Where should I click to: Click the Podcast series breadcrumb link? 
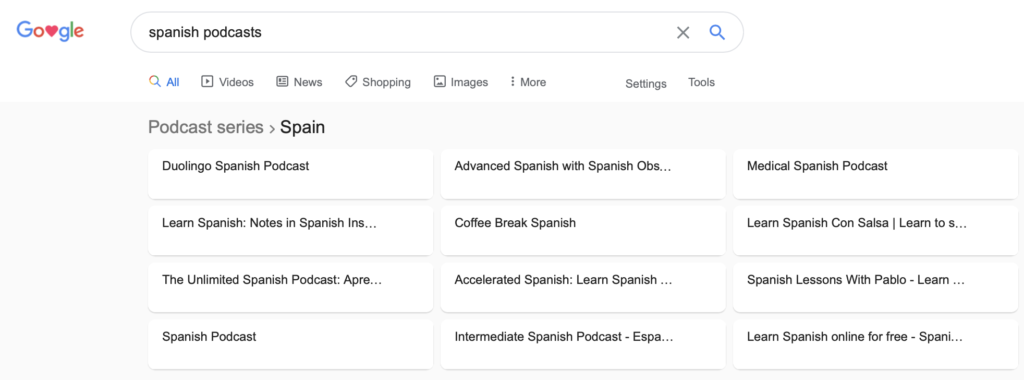[206, 127]
